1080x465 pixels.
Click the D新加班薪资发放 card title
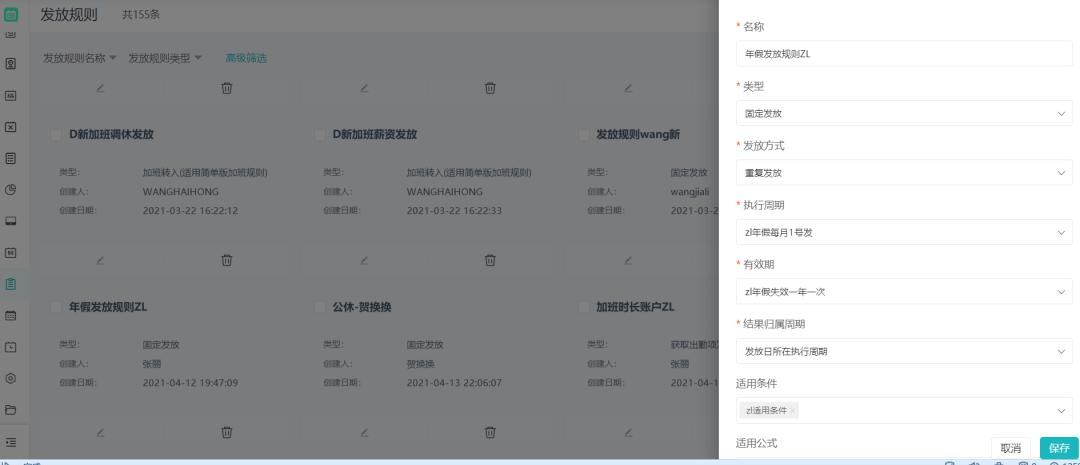(x=375, y=135)
